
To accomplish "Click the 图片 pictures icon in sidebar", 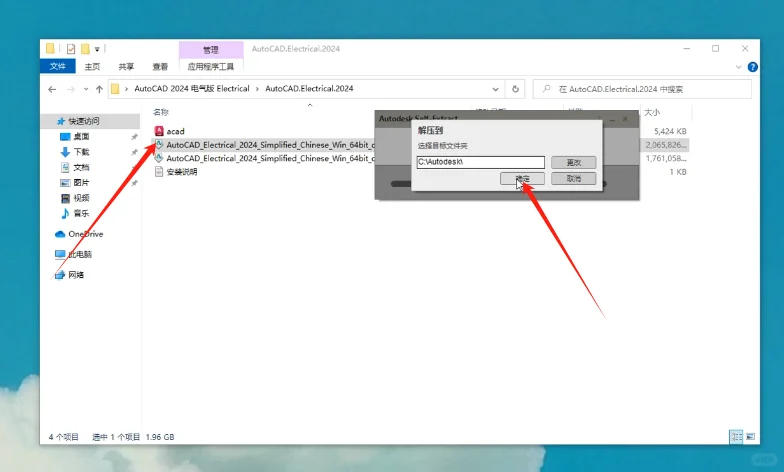I will tap(65, 183).
